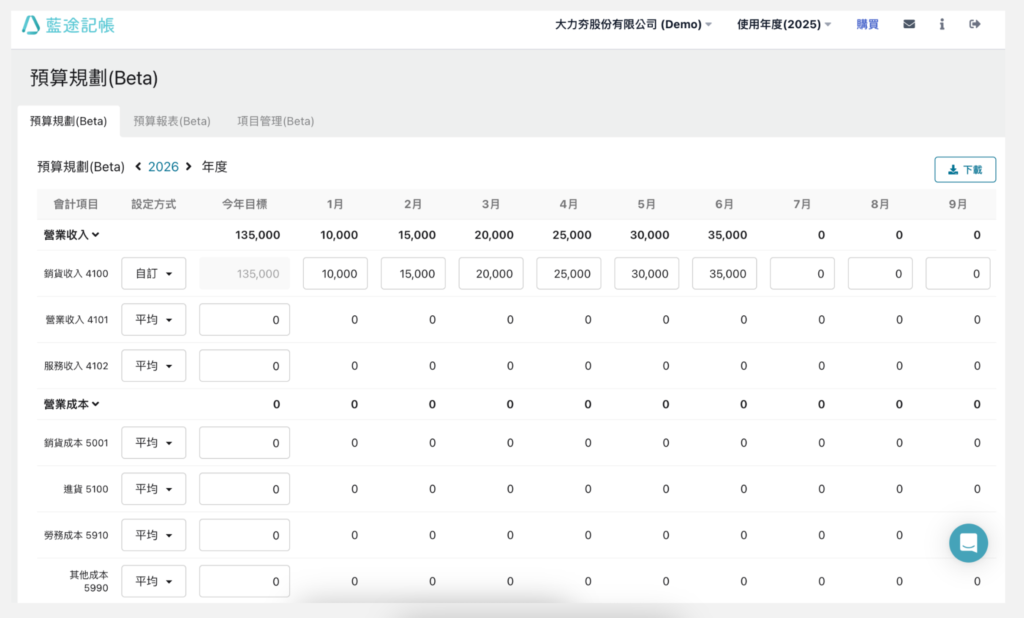Open the company selector 大力夯股份有限公司 dropdown
The width and height of the screenshot is (1024, 618).
click(633, 25)
